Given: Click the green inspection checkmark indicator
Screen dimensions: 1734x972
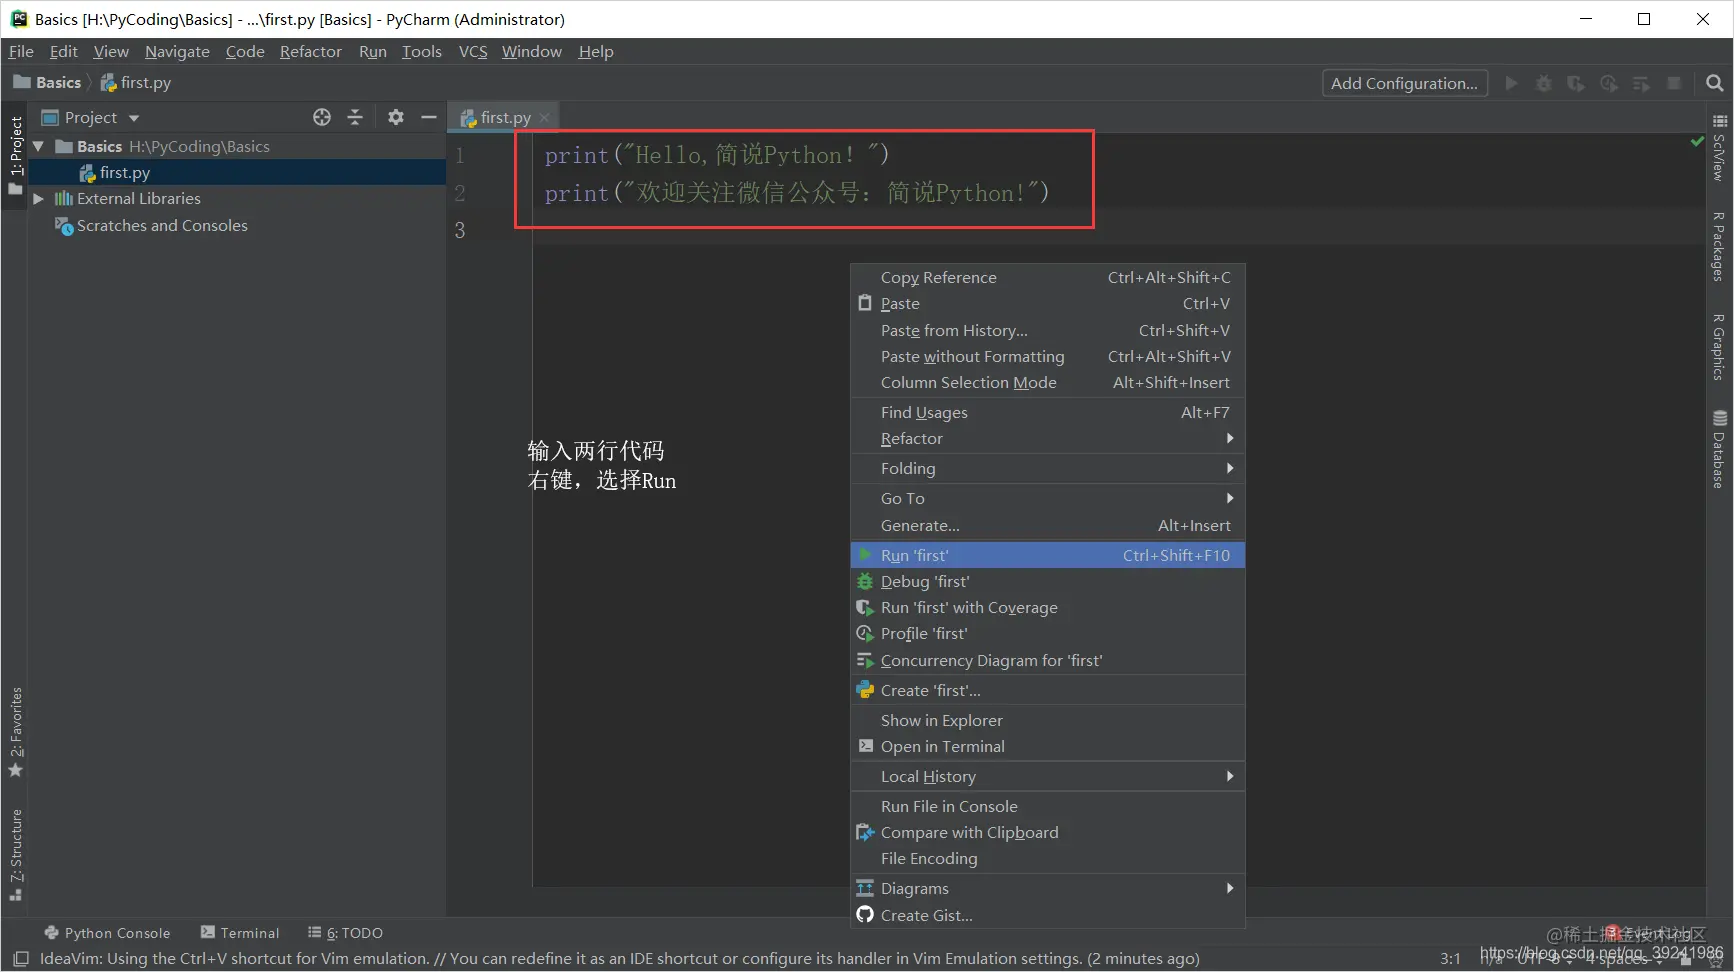Looking at the screenshot, I should pos(1696,142).
